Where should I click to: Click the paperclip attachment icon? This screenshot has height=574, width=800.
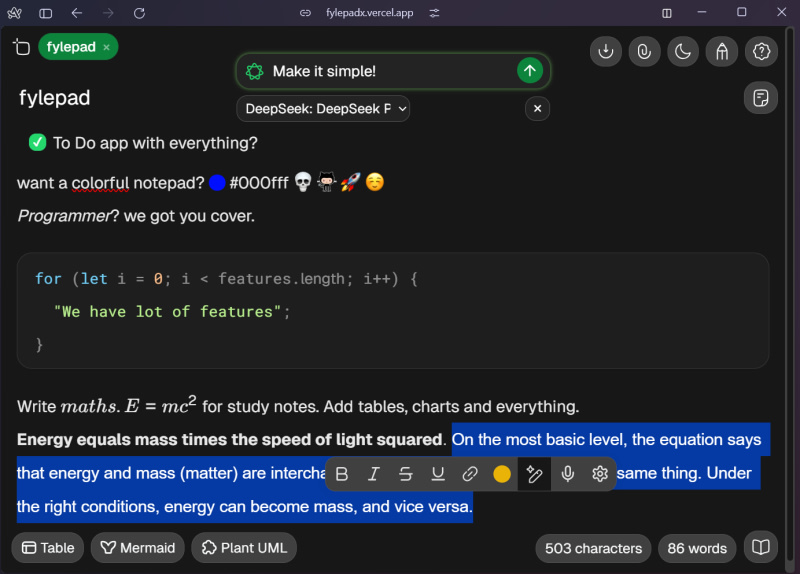tap(644, 51)
